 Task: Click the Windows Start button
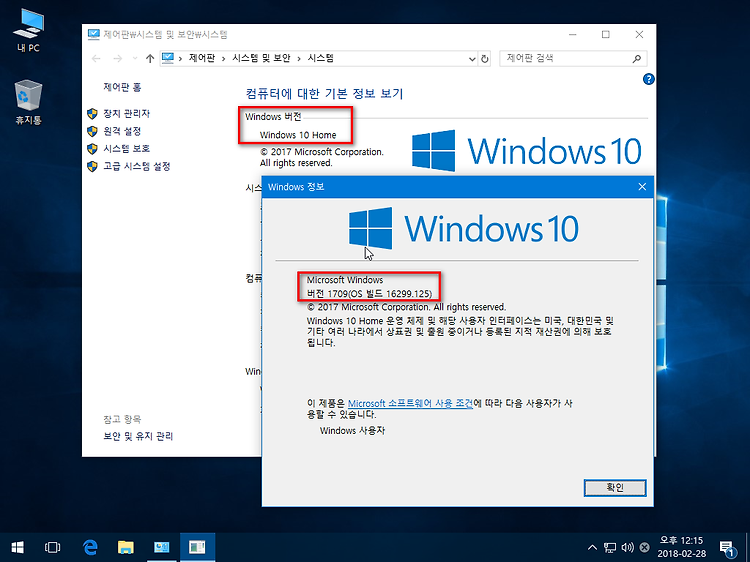(x=18, y=547)
